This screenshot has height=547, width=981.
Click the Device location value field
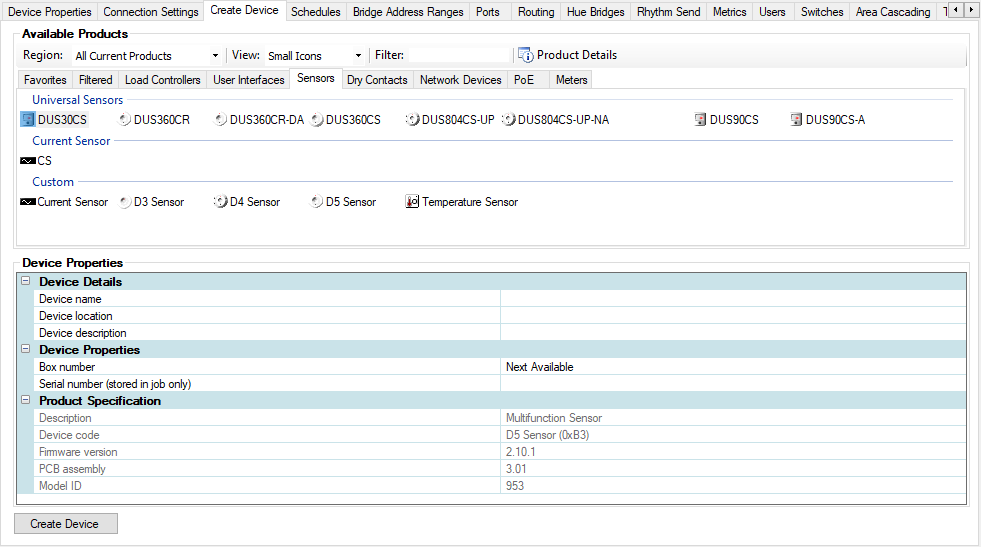(733, 315)
